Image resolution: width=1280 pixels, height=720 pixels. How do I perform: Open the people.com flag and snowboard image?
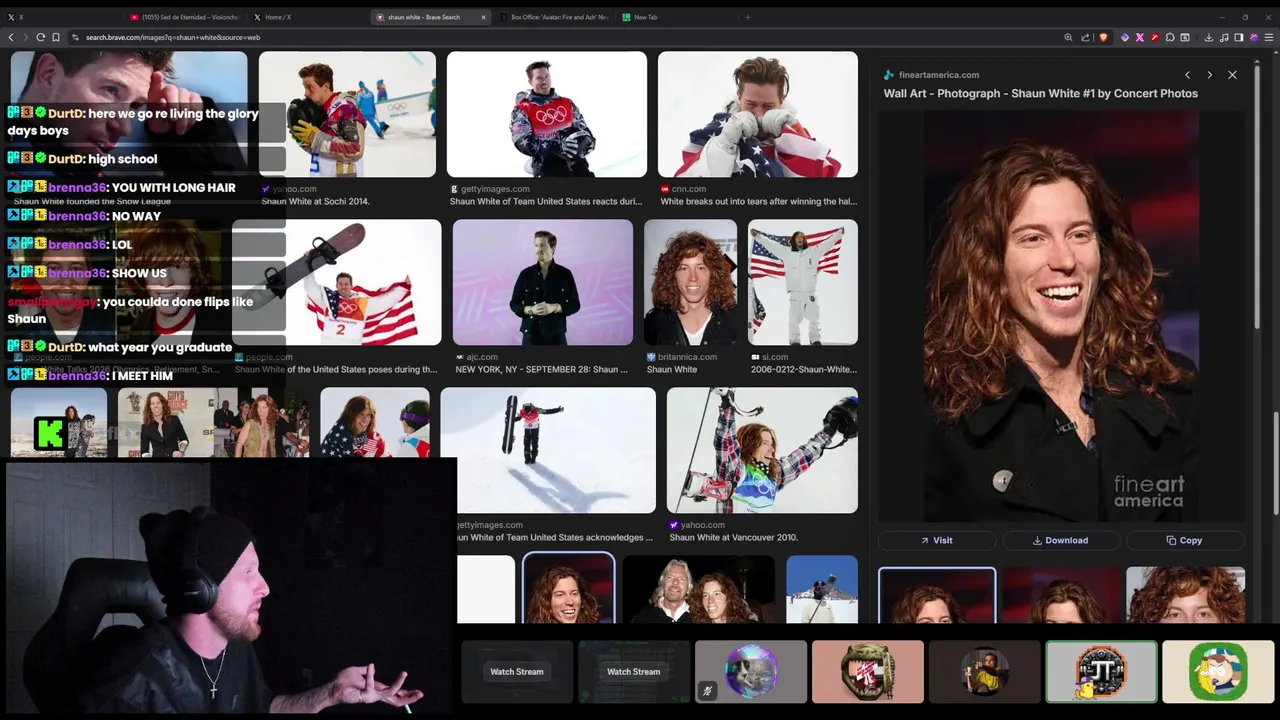[x=337, y=282]
